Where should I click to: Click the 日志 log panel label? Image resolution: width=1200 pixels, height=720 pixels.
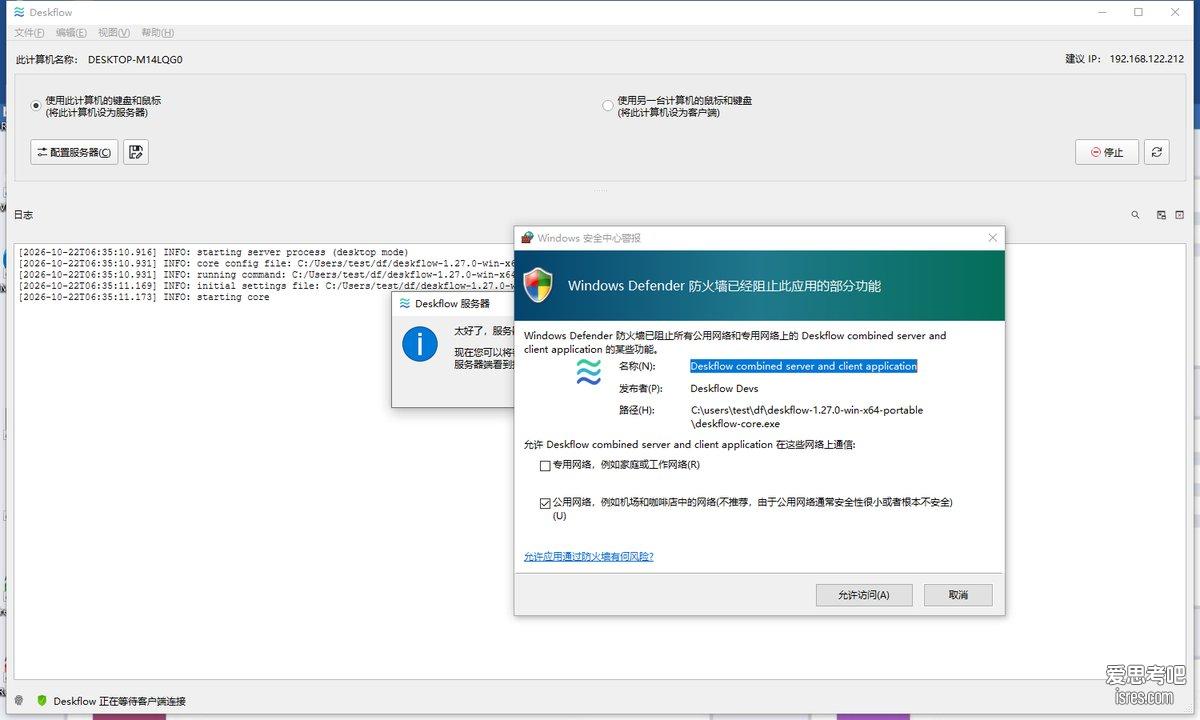pyautogui.click(x=23, y=215)
